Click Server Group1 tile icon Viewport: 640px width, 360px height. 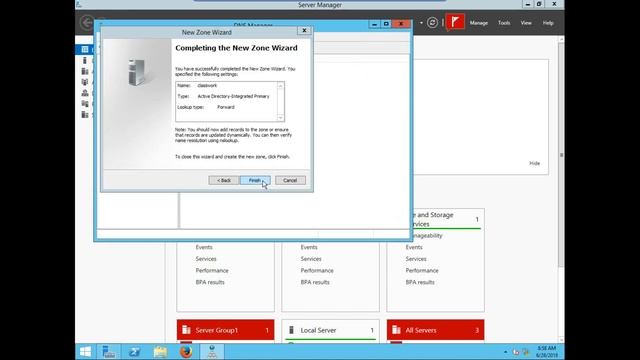tap(186, 329)
